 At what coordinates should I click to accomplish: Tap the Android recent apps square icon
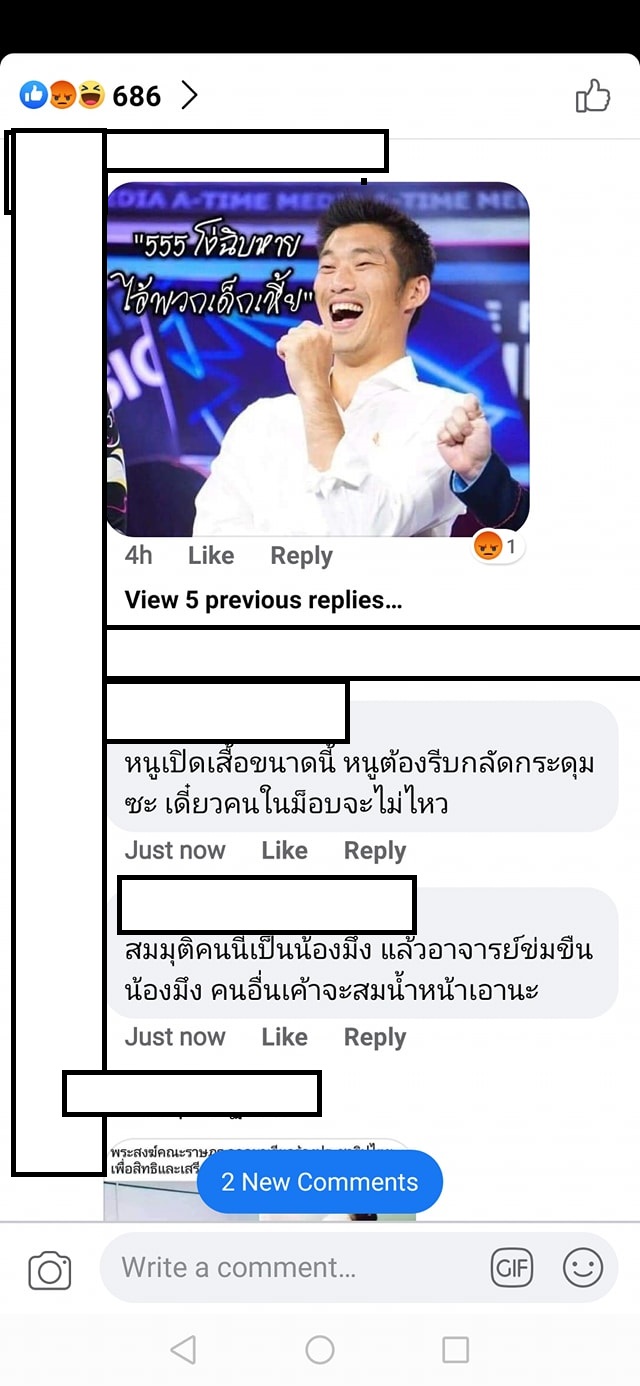tap(455, 1350)
